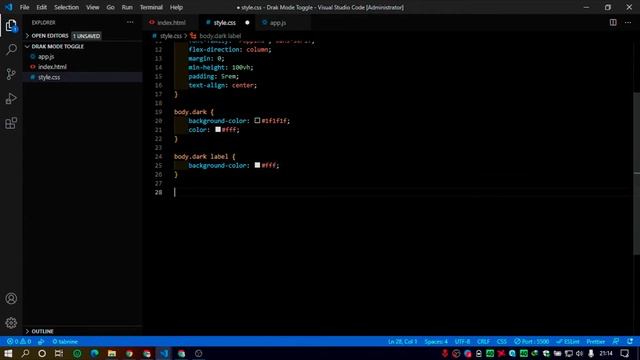Click the Prettier status bar item

tap(596, 342)
